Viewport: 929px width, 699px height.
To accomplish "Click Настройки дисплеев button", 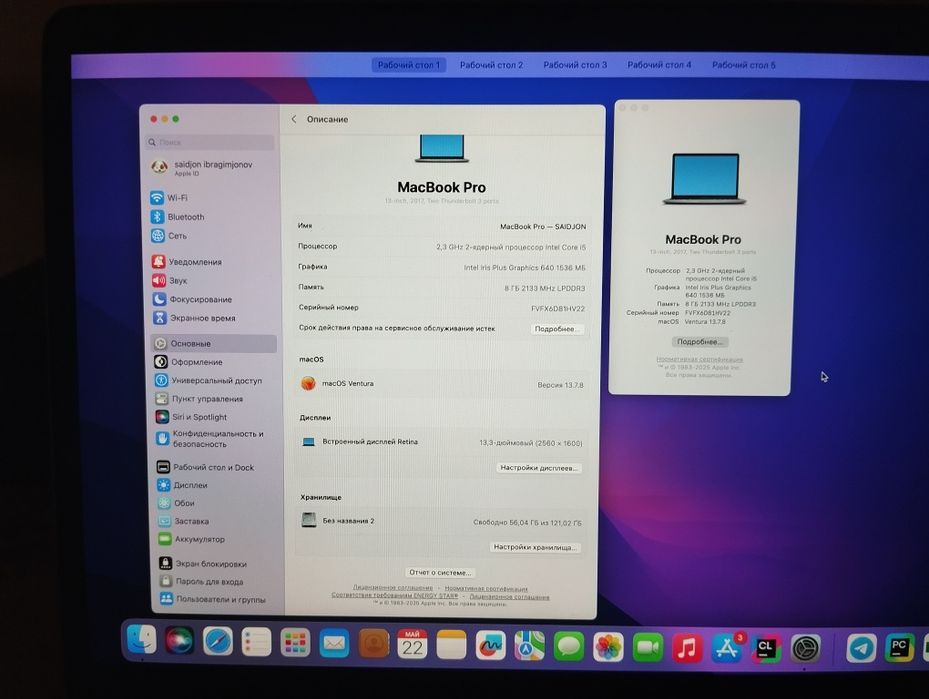I will (x=538, y=468).
